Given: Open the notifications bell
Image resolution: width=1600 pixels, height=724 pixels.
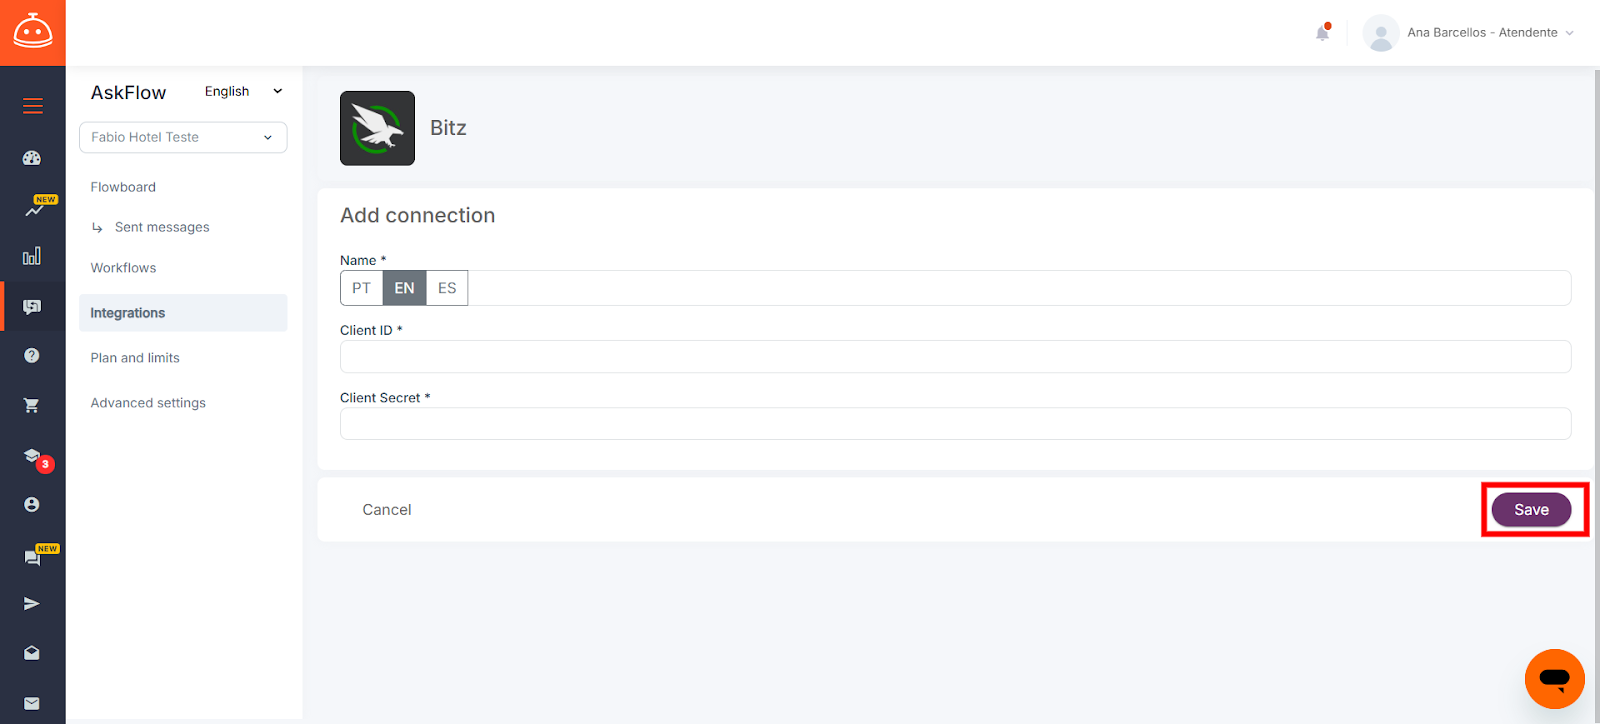Looking at the screenshot, I should (x=1322, y=33).
